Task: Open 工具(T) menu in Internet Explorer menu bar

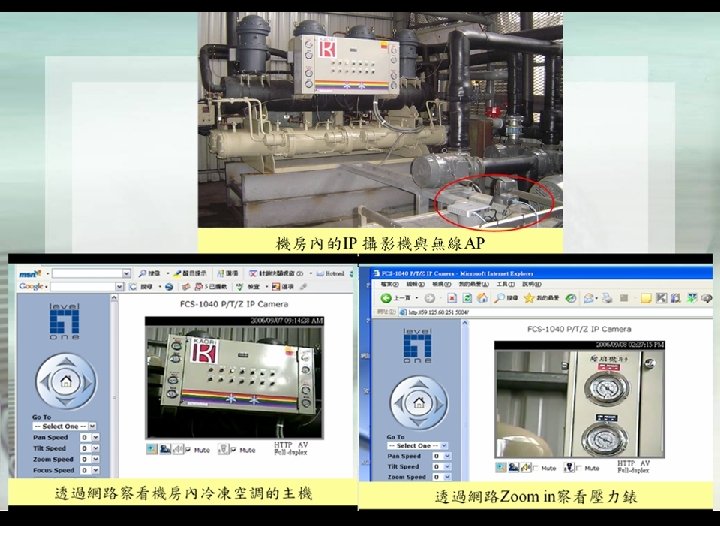Action: 505,284
